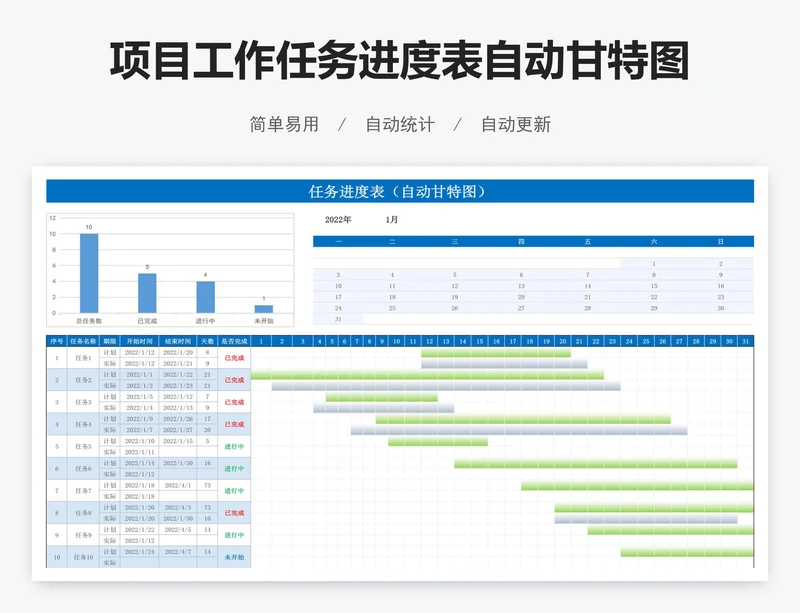Select 任务4 actual end date 2022/1/27

tap(178, 430)
